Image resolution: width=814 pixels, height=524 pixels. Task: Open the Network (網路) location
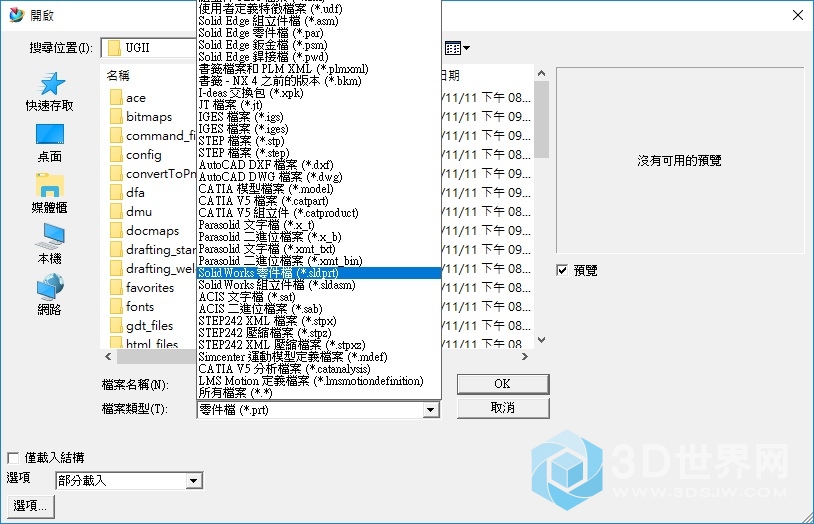50,294
